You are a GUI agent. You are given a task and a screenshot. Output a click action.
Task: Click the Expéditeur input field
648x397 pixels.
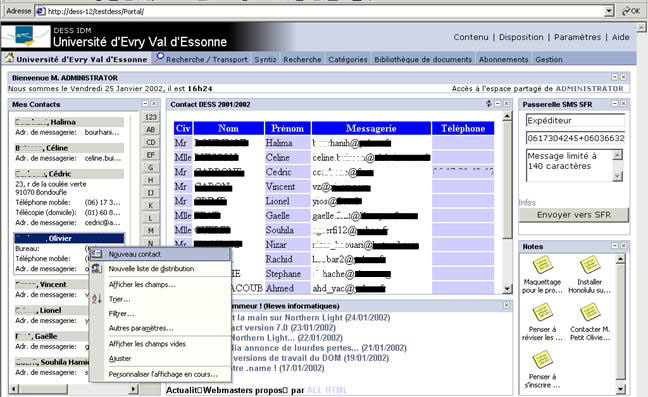tap(575, 120)
